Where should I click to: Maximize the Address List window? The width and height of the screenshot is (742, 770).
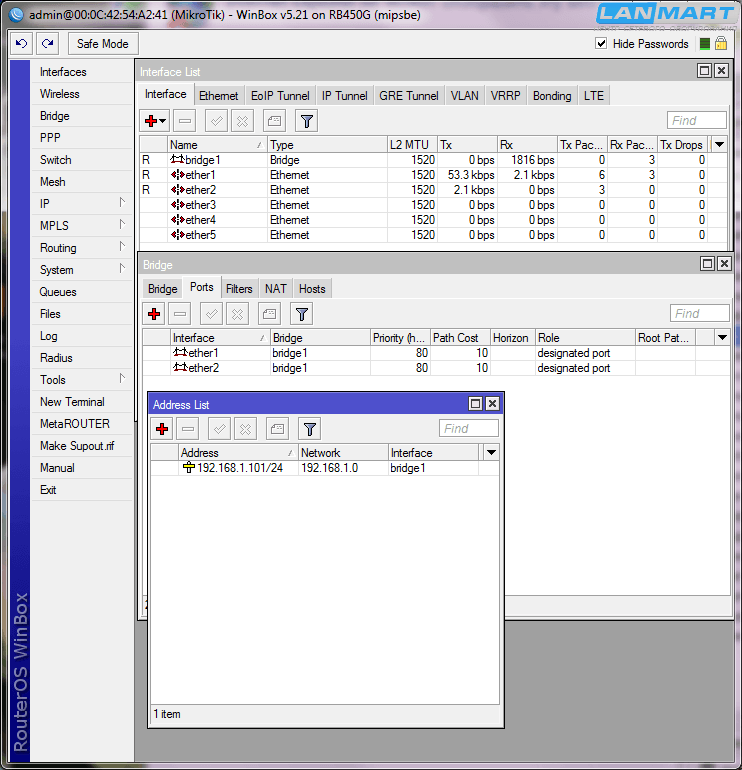point(475,404)
